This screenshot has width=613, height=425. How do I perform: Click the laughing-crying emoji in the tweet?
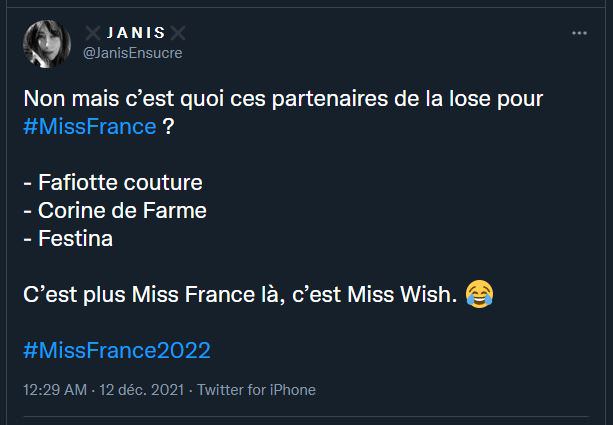click(480, 295)
